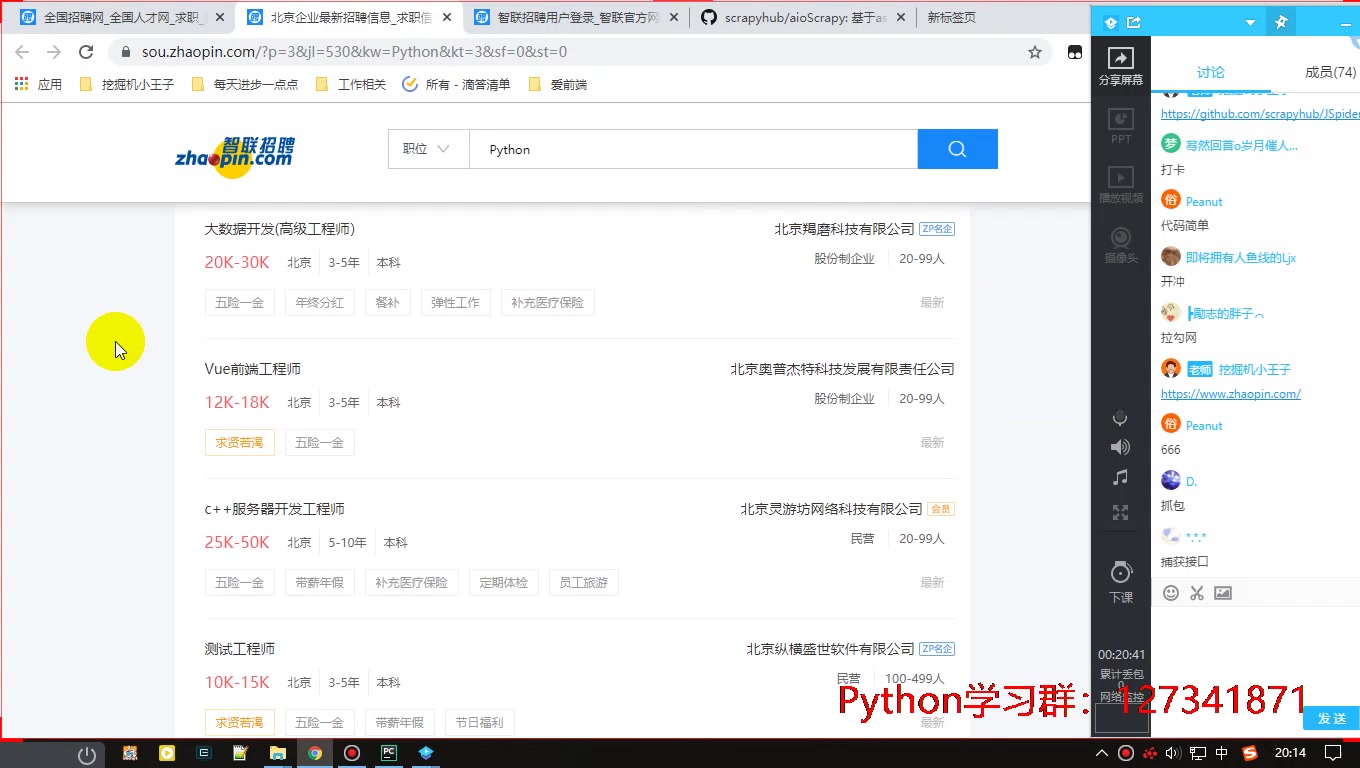Open the 爱前端 bookmark folder
The height and width of the screenshot is (768, 1360).
[558, 84]
